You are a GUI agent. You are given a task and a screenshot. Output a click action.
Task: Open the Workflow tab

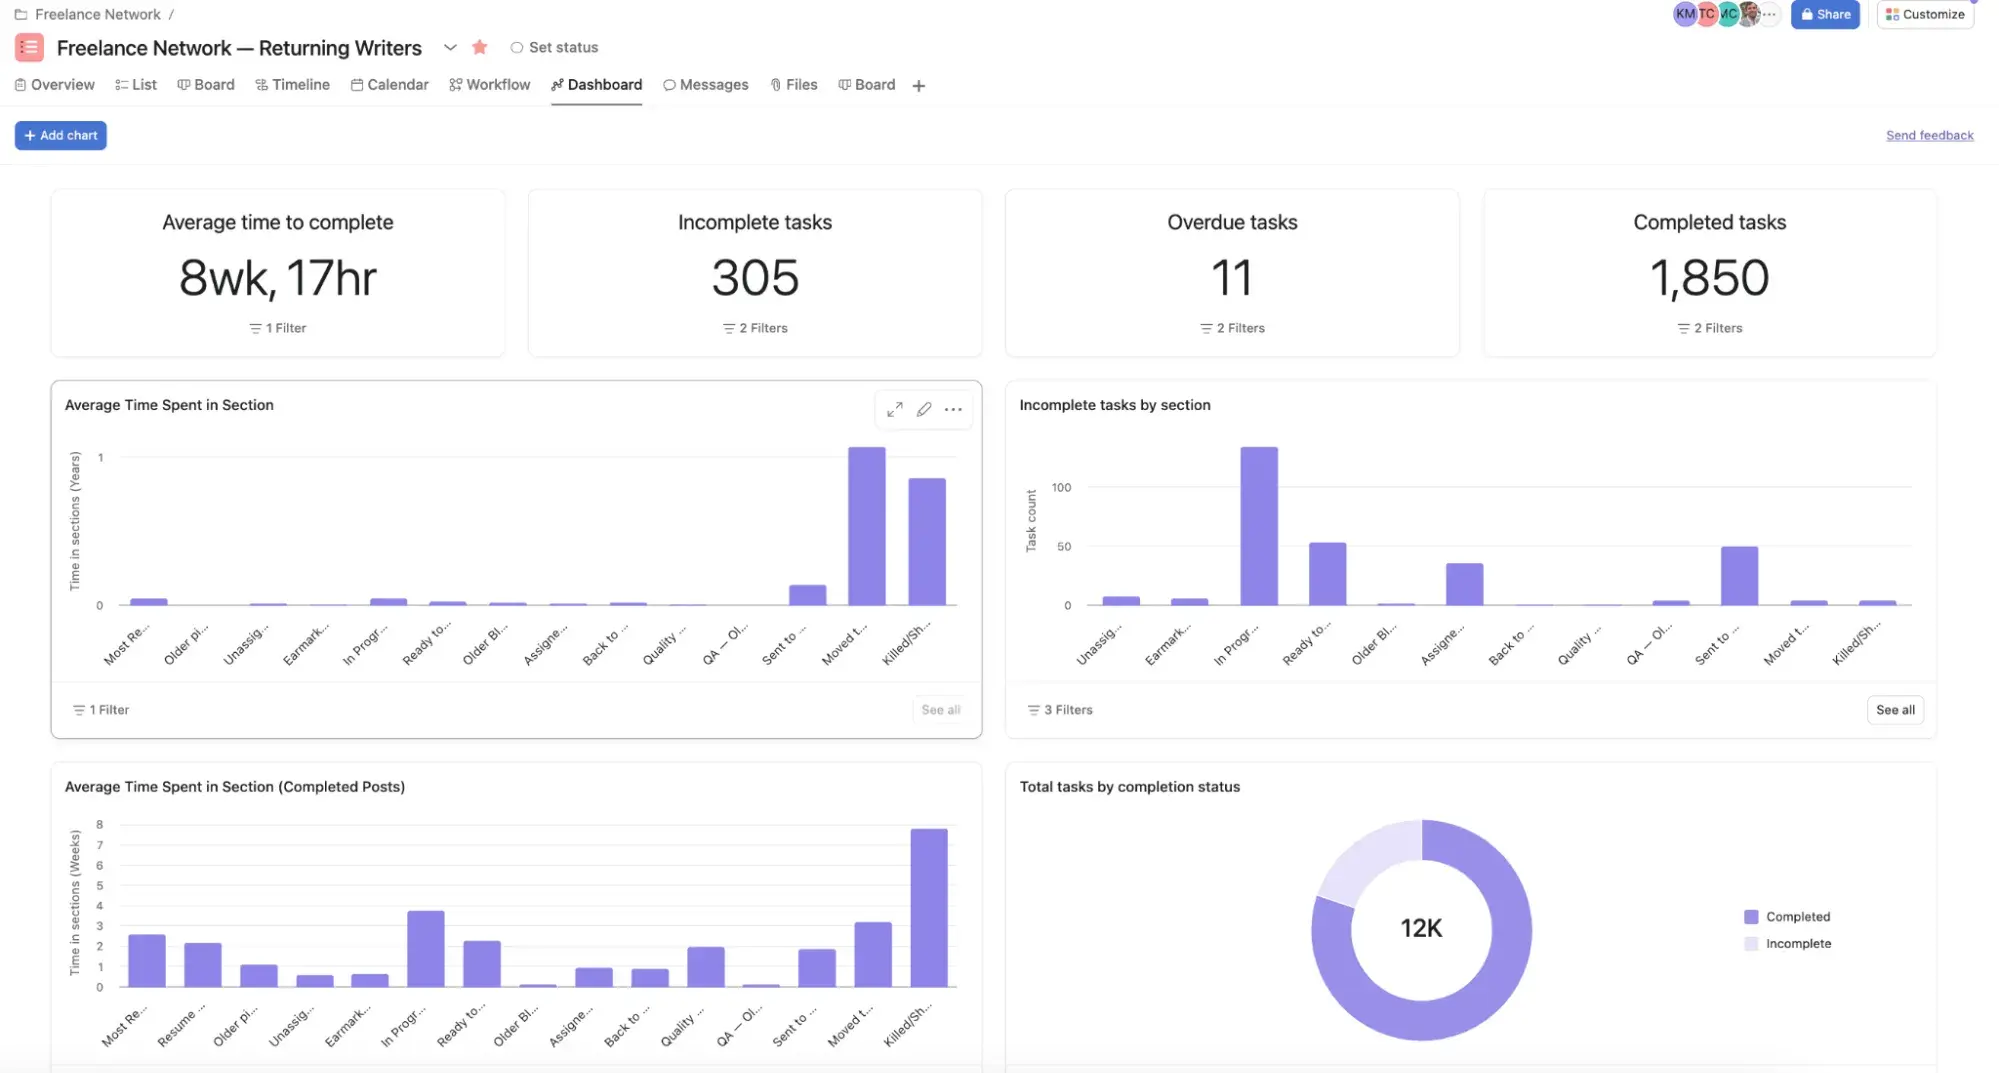(x=489, y=85)
